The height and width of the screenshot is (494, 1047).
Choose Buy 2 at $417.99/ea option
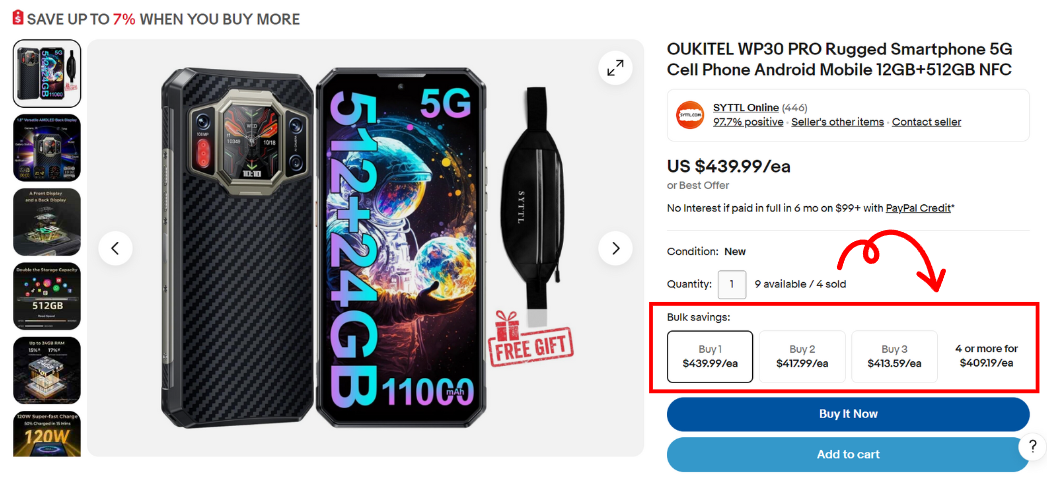[802, 357]
